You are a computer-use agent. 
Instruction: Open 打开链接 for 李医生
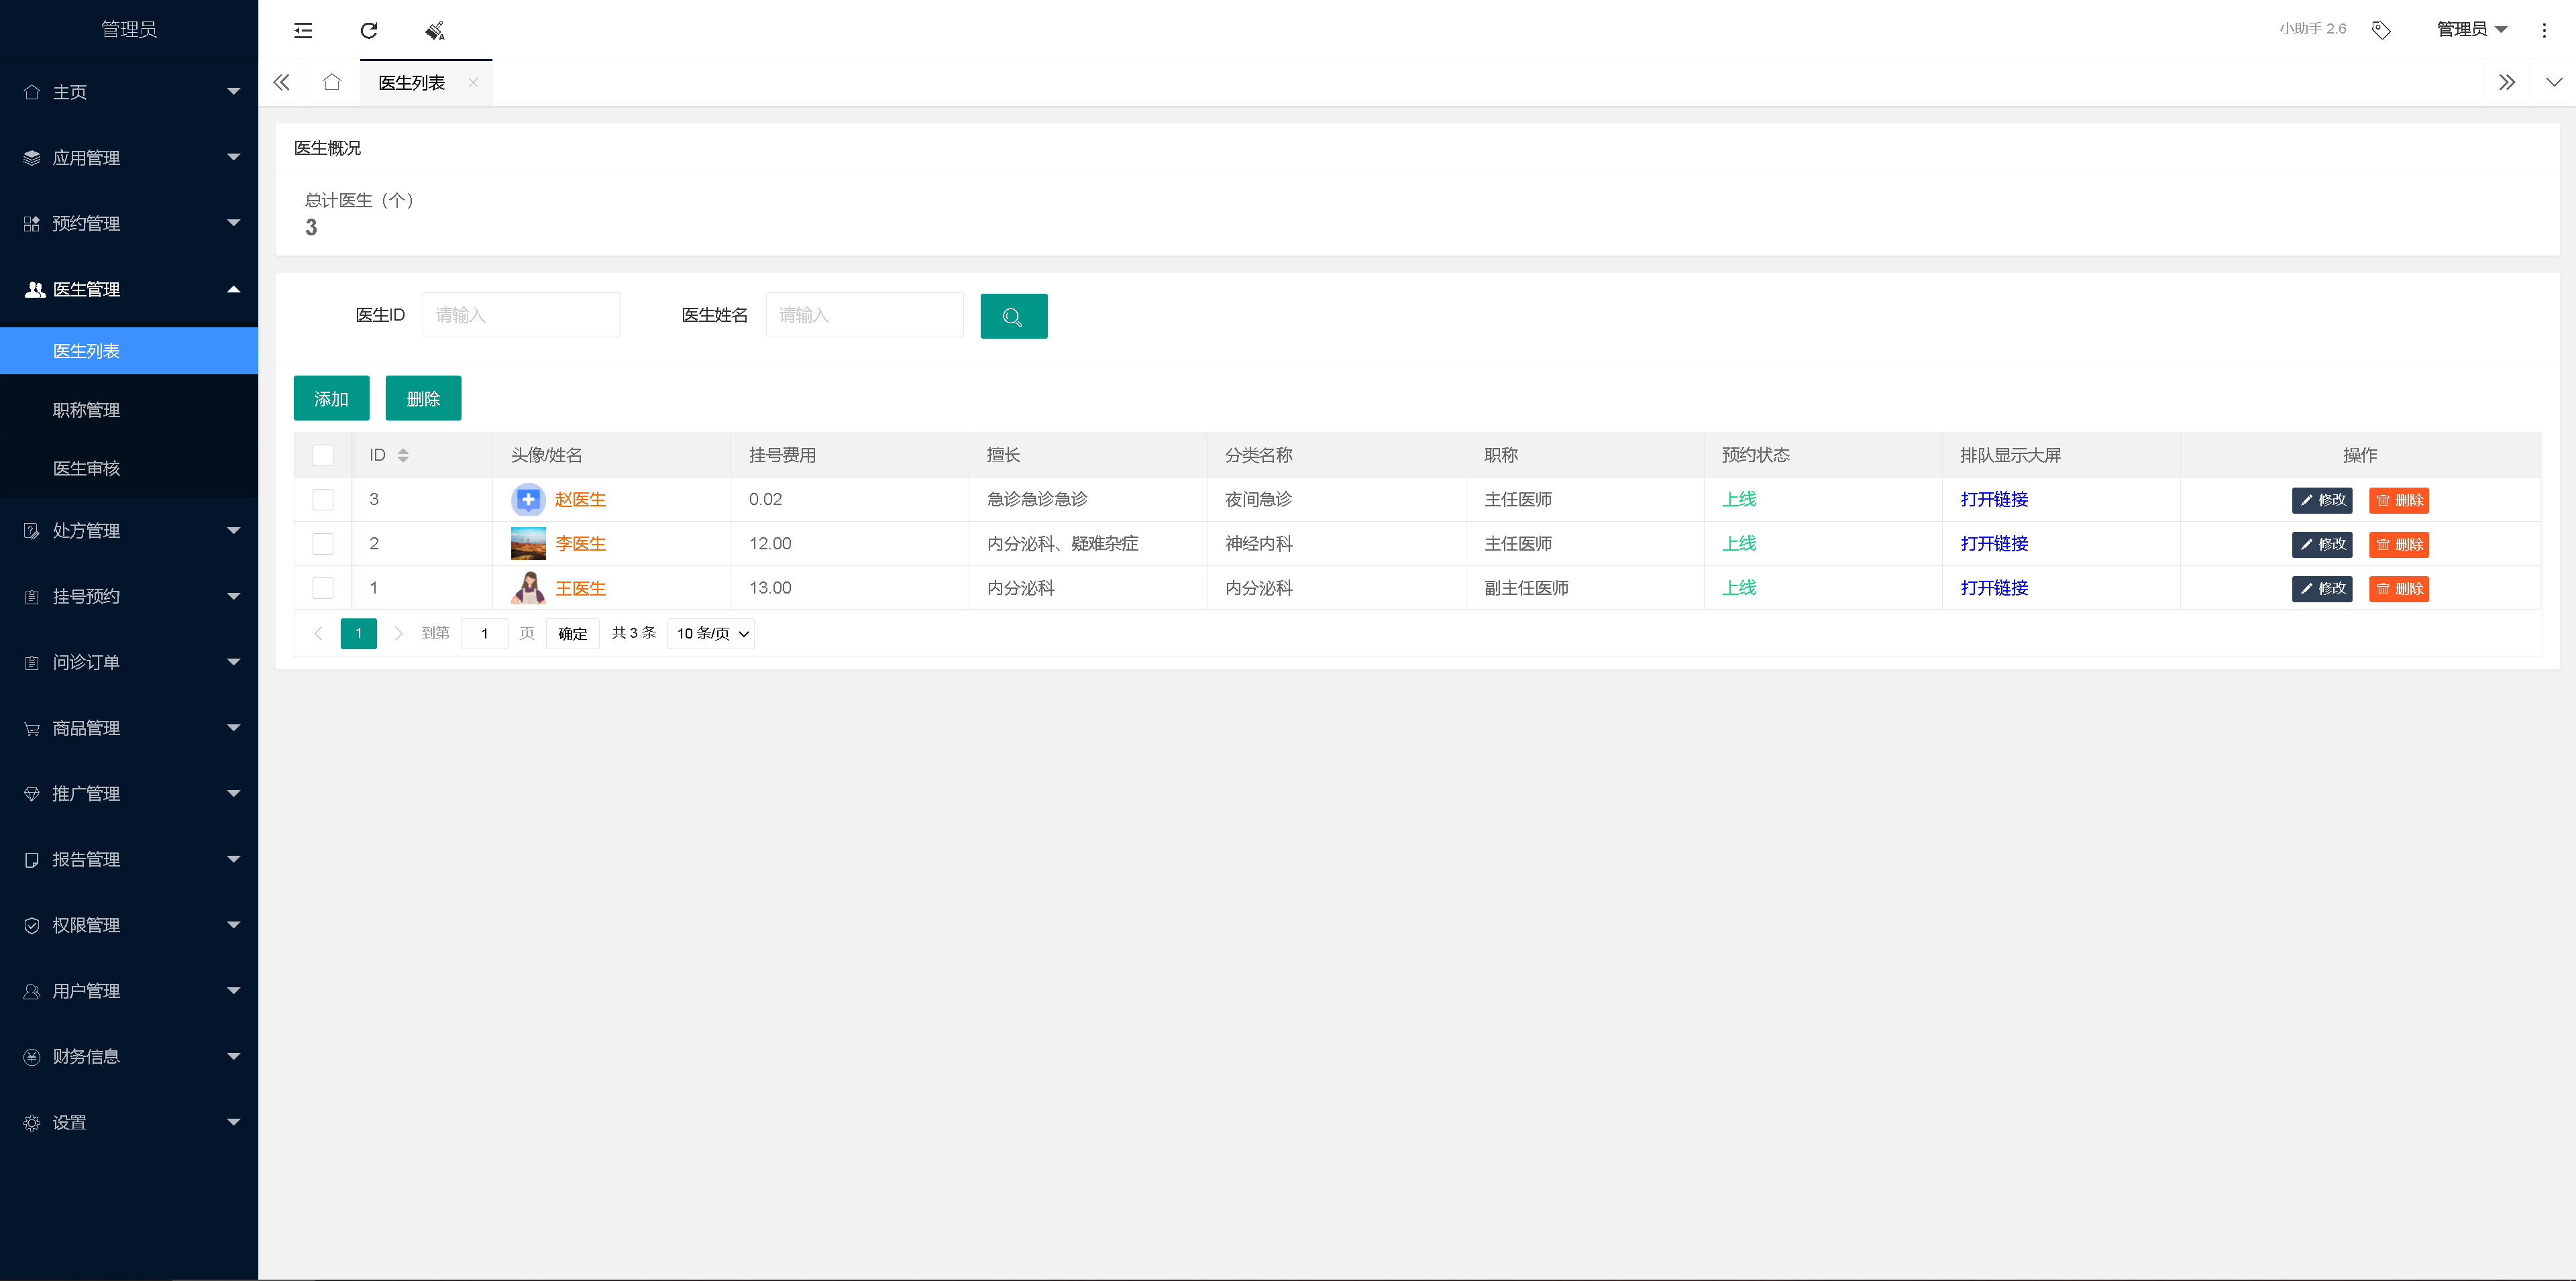pos(1994,543)
